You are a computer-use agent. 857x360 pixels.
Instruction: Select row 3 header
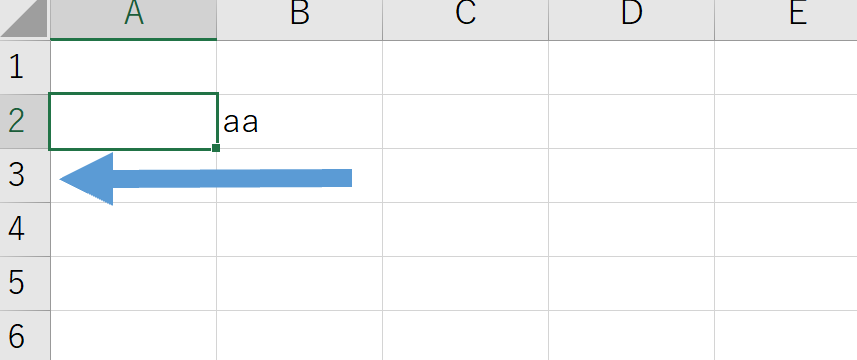click(x=25, y=175)
